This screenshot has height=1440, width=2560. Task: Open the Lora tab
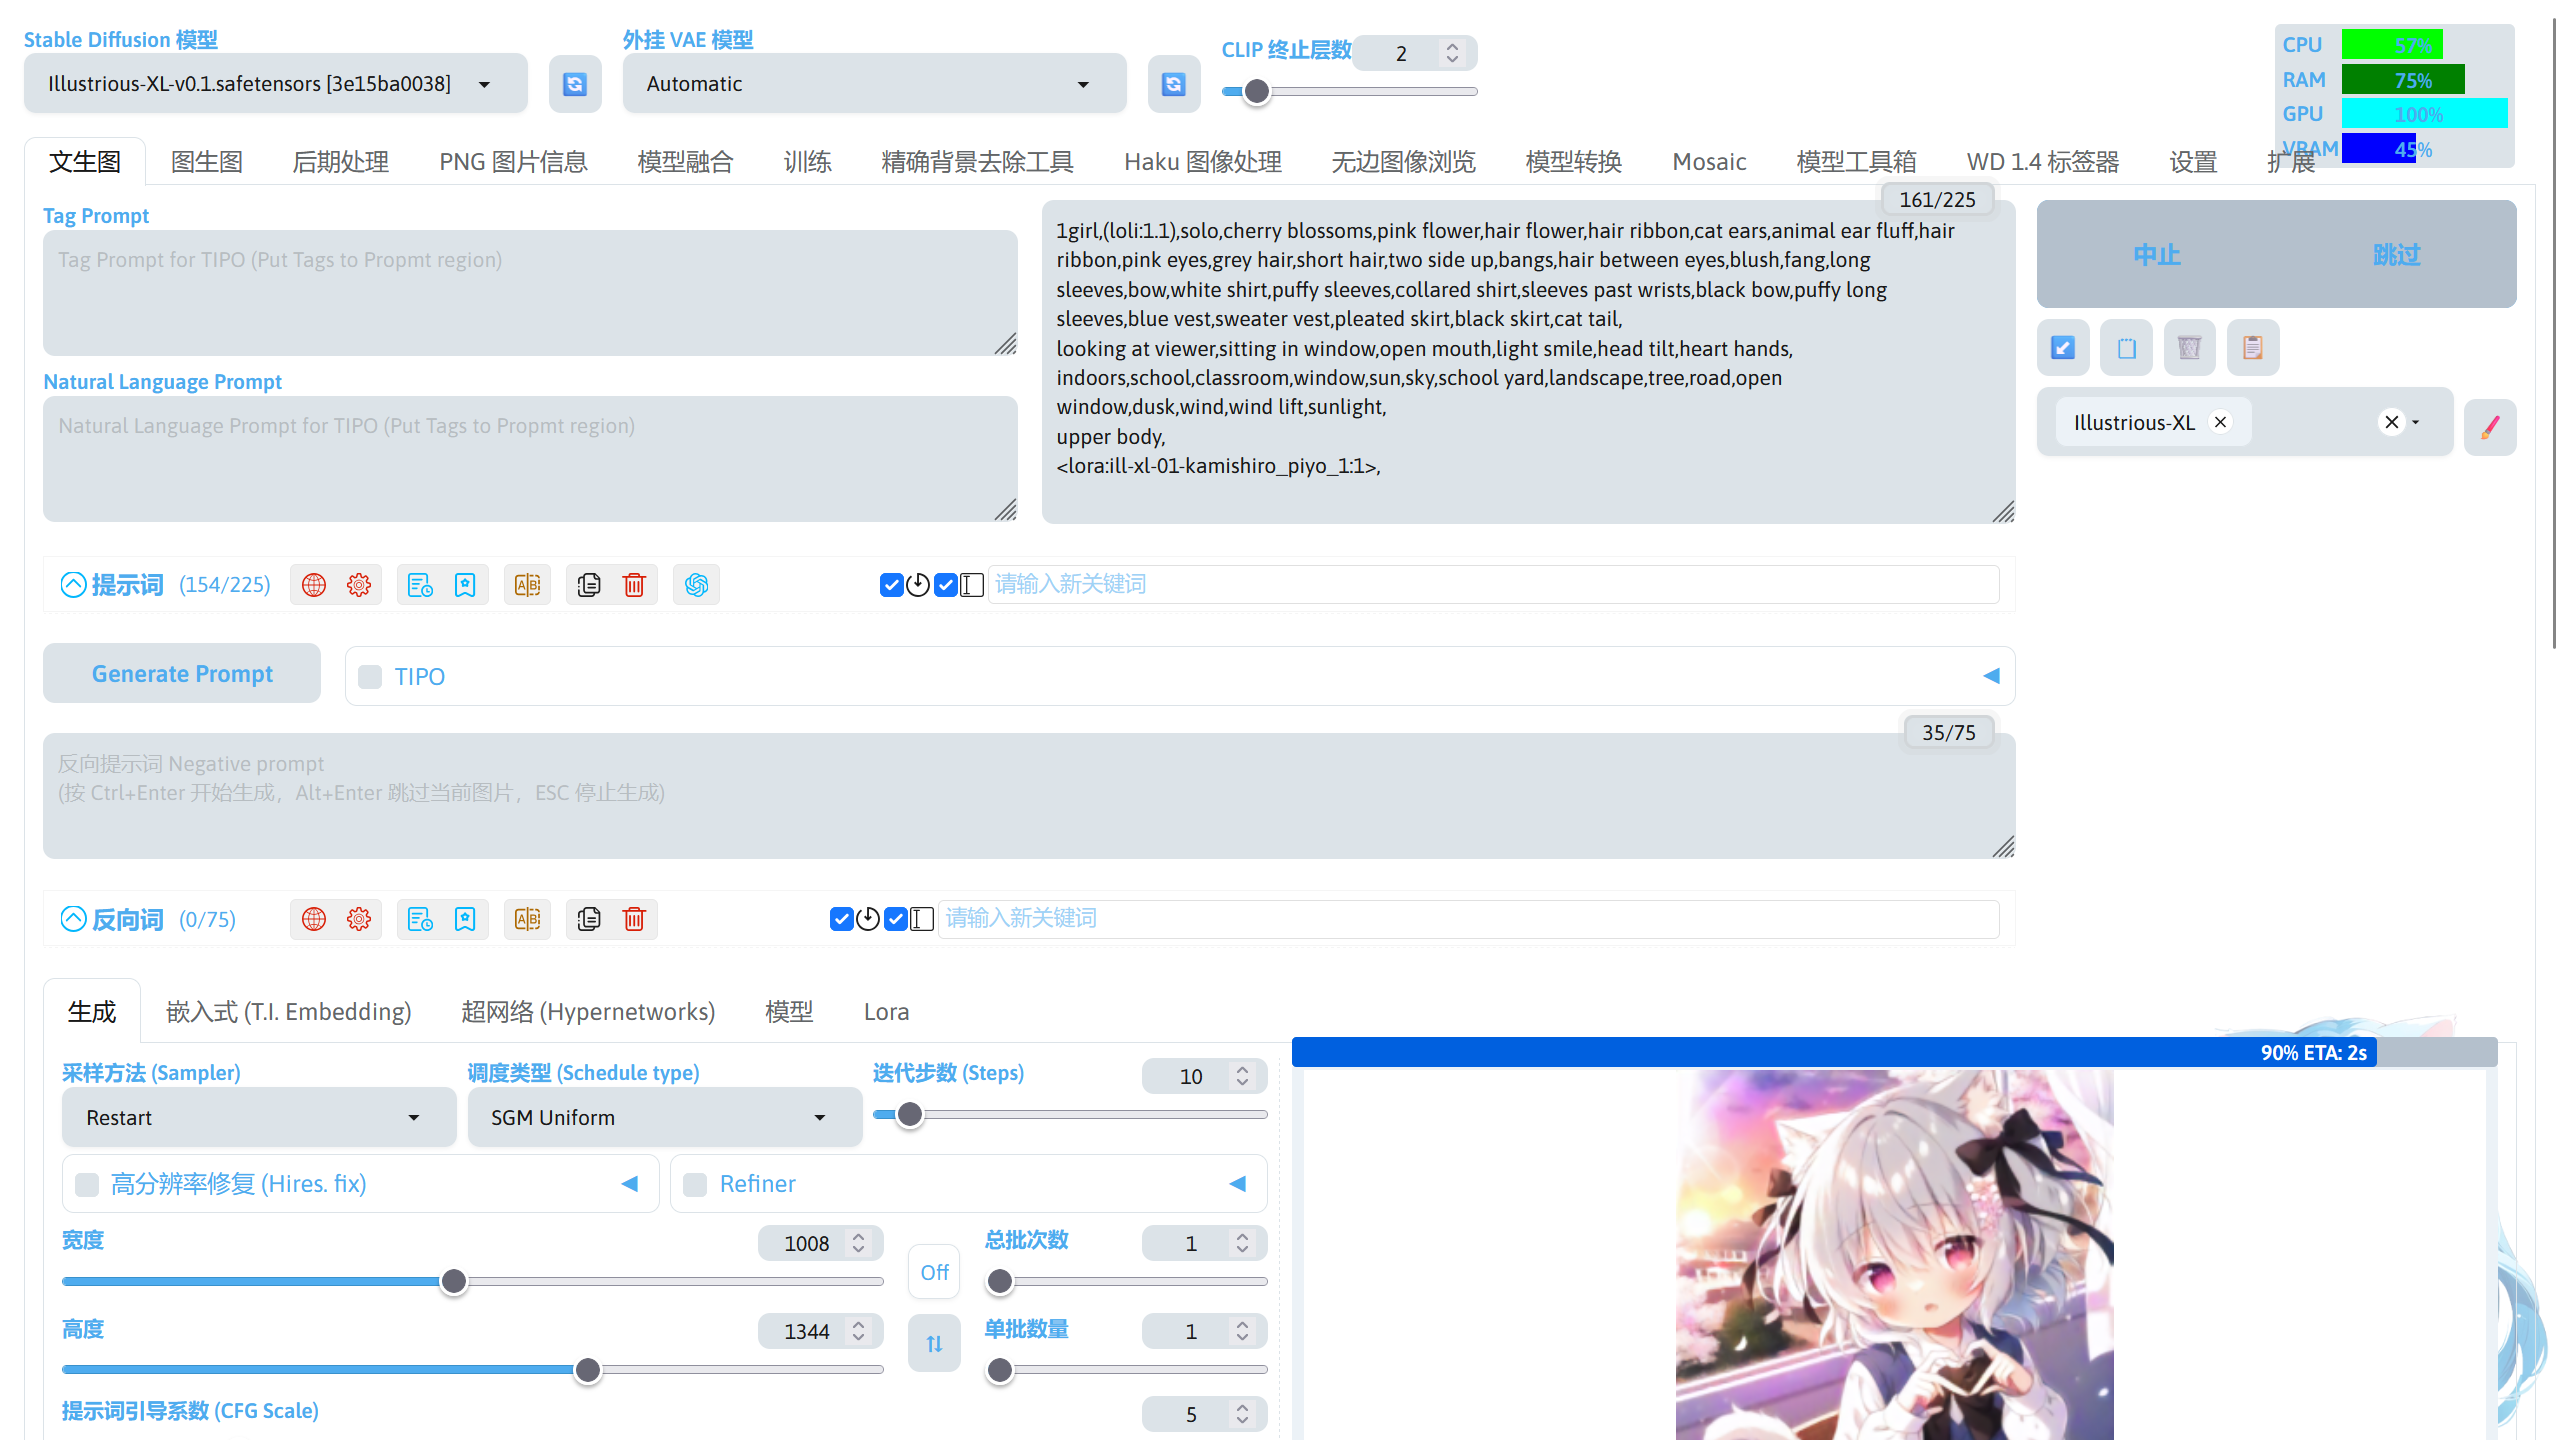[886, 1011]
